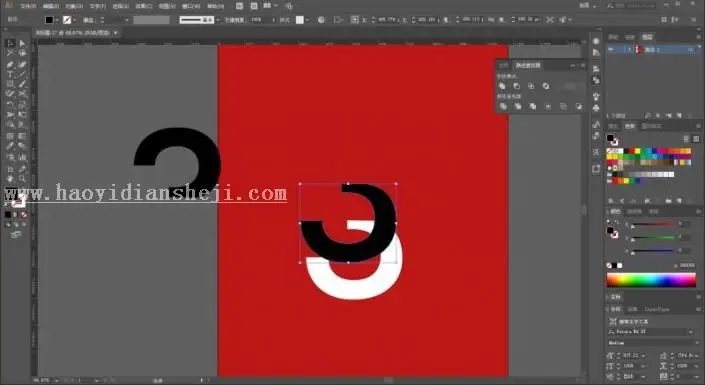Click Outline in the Pathfinder panel
The image size is (705, 385).
click(x=563, y=107)
